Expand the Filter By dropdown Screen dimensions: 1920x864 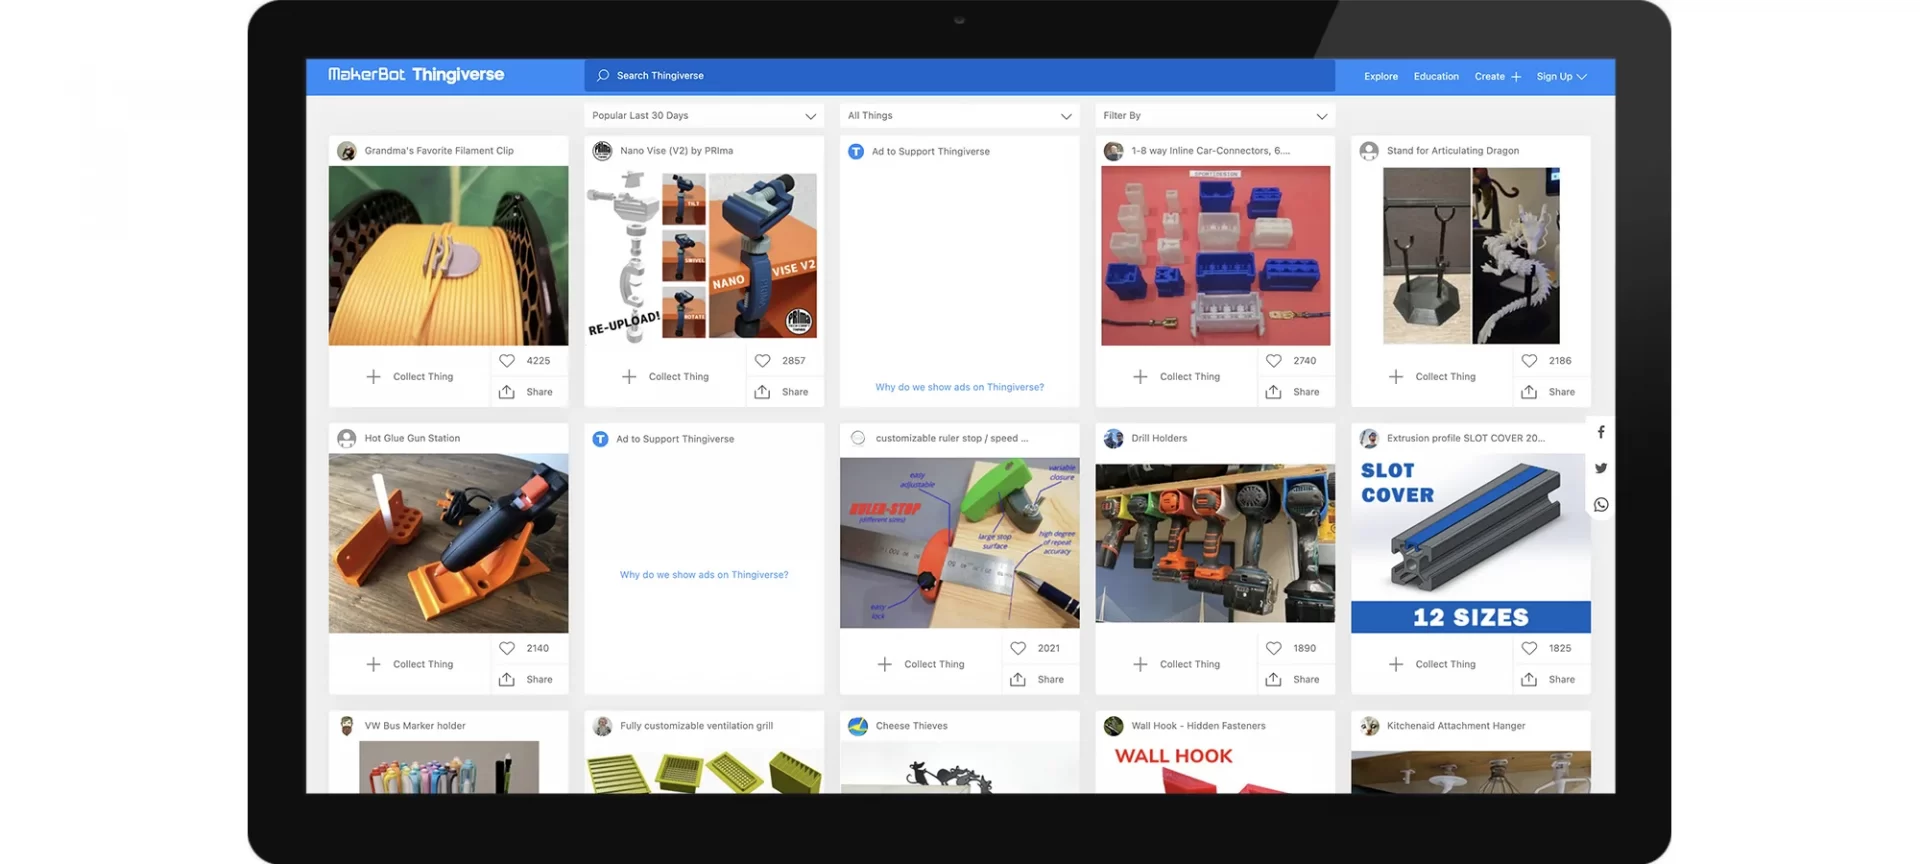click(1215, 116)
